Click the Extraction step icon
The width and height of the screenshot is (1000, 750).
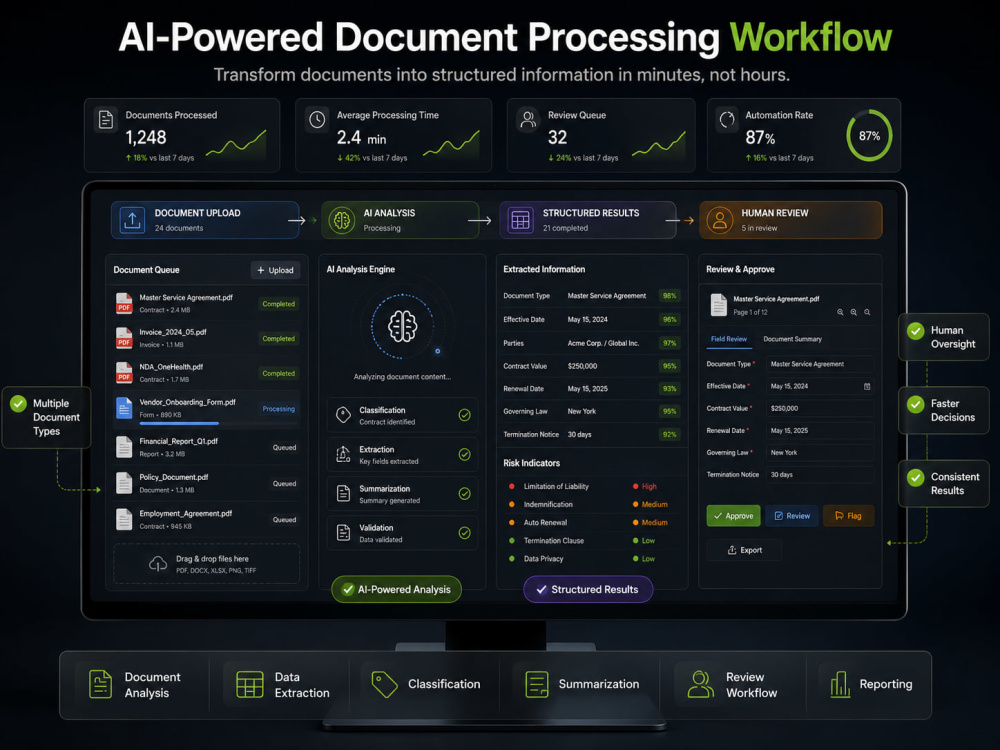(x=343, y=454)
